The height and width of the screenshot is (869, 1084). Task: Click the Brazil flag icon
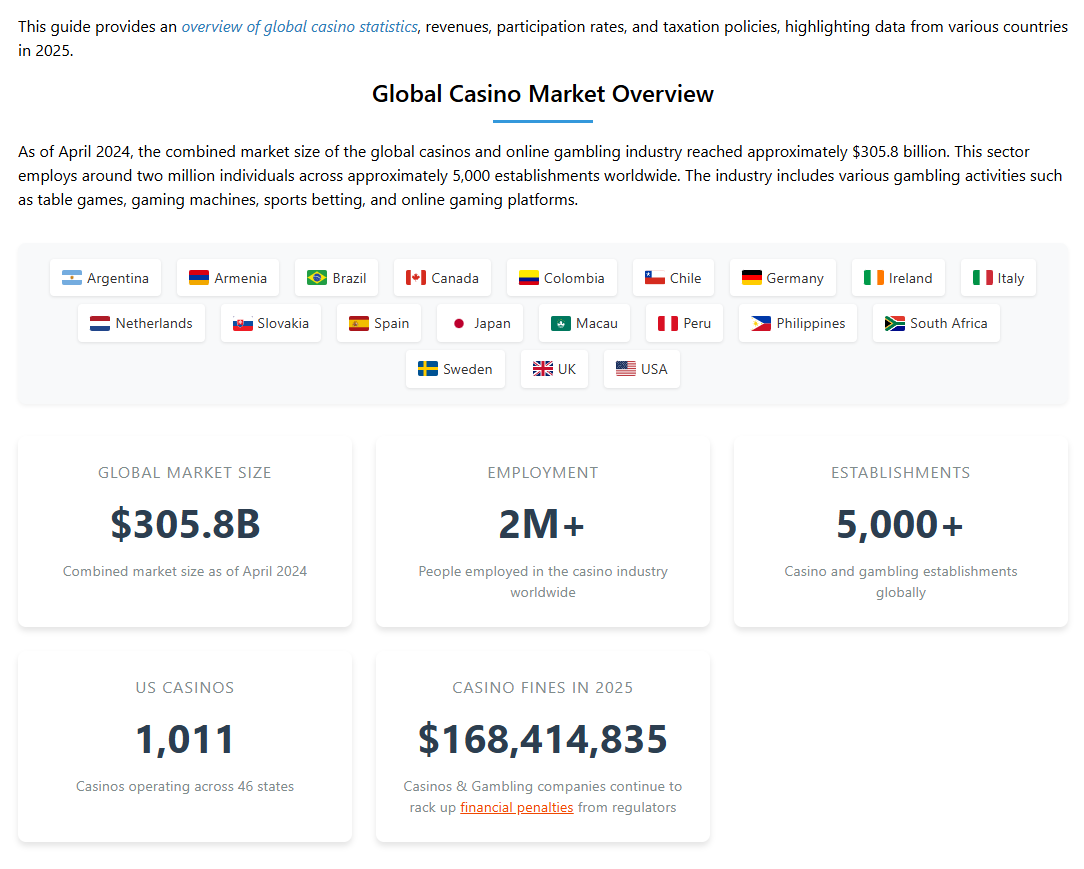tap(317, 278)
